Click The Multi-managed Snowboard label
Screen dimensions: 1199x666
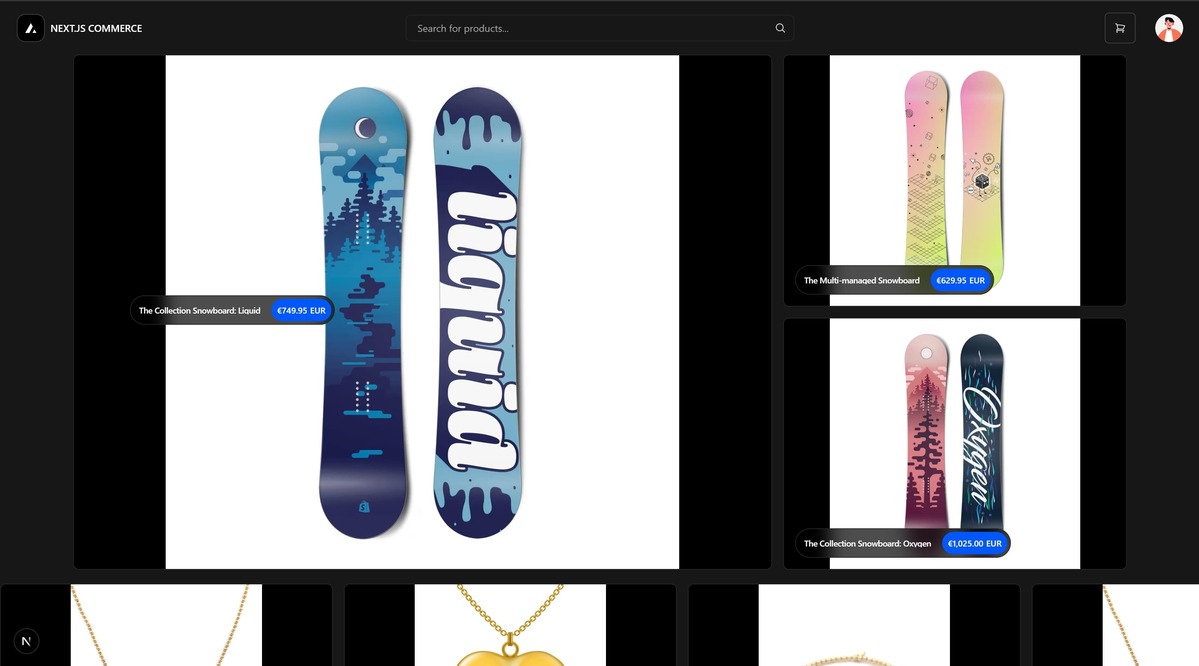click(x=862, y=281)
